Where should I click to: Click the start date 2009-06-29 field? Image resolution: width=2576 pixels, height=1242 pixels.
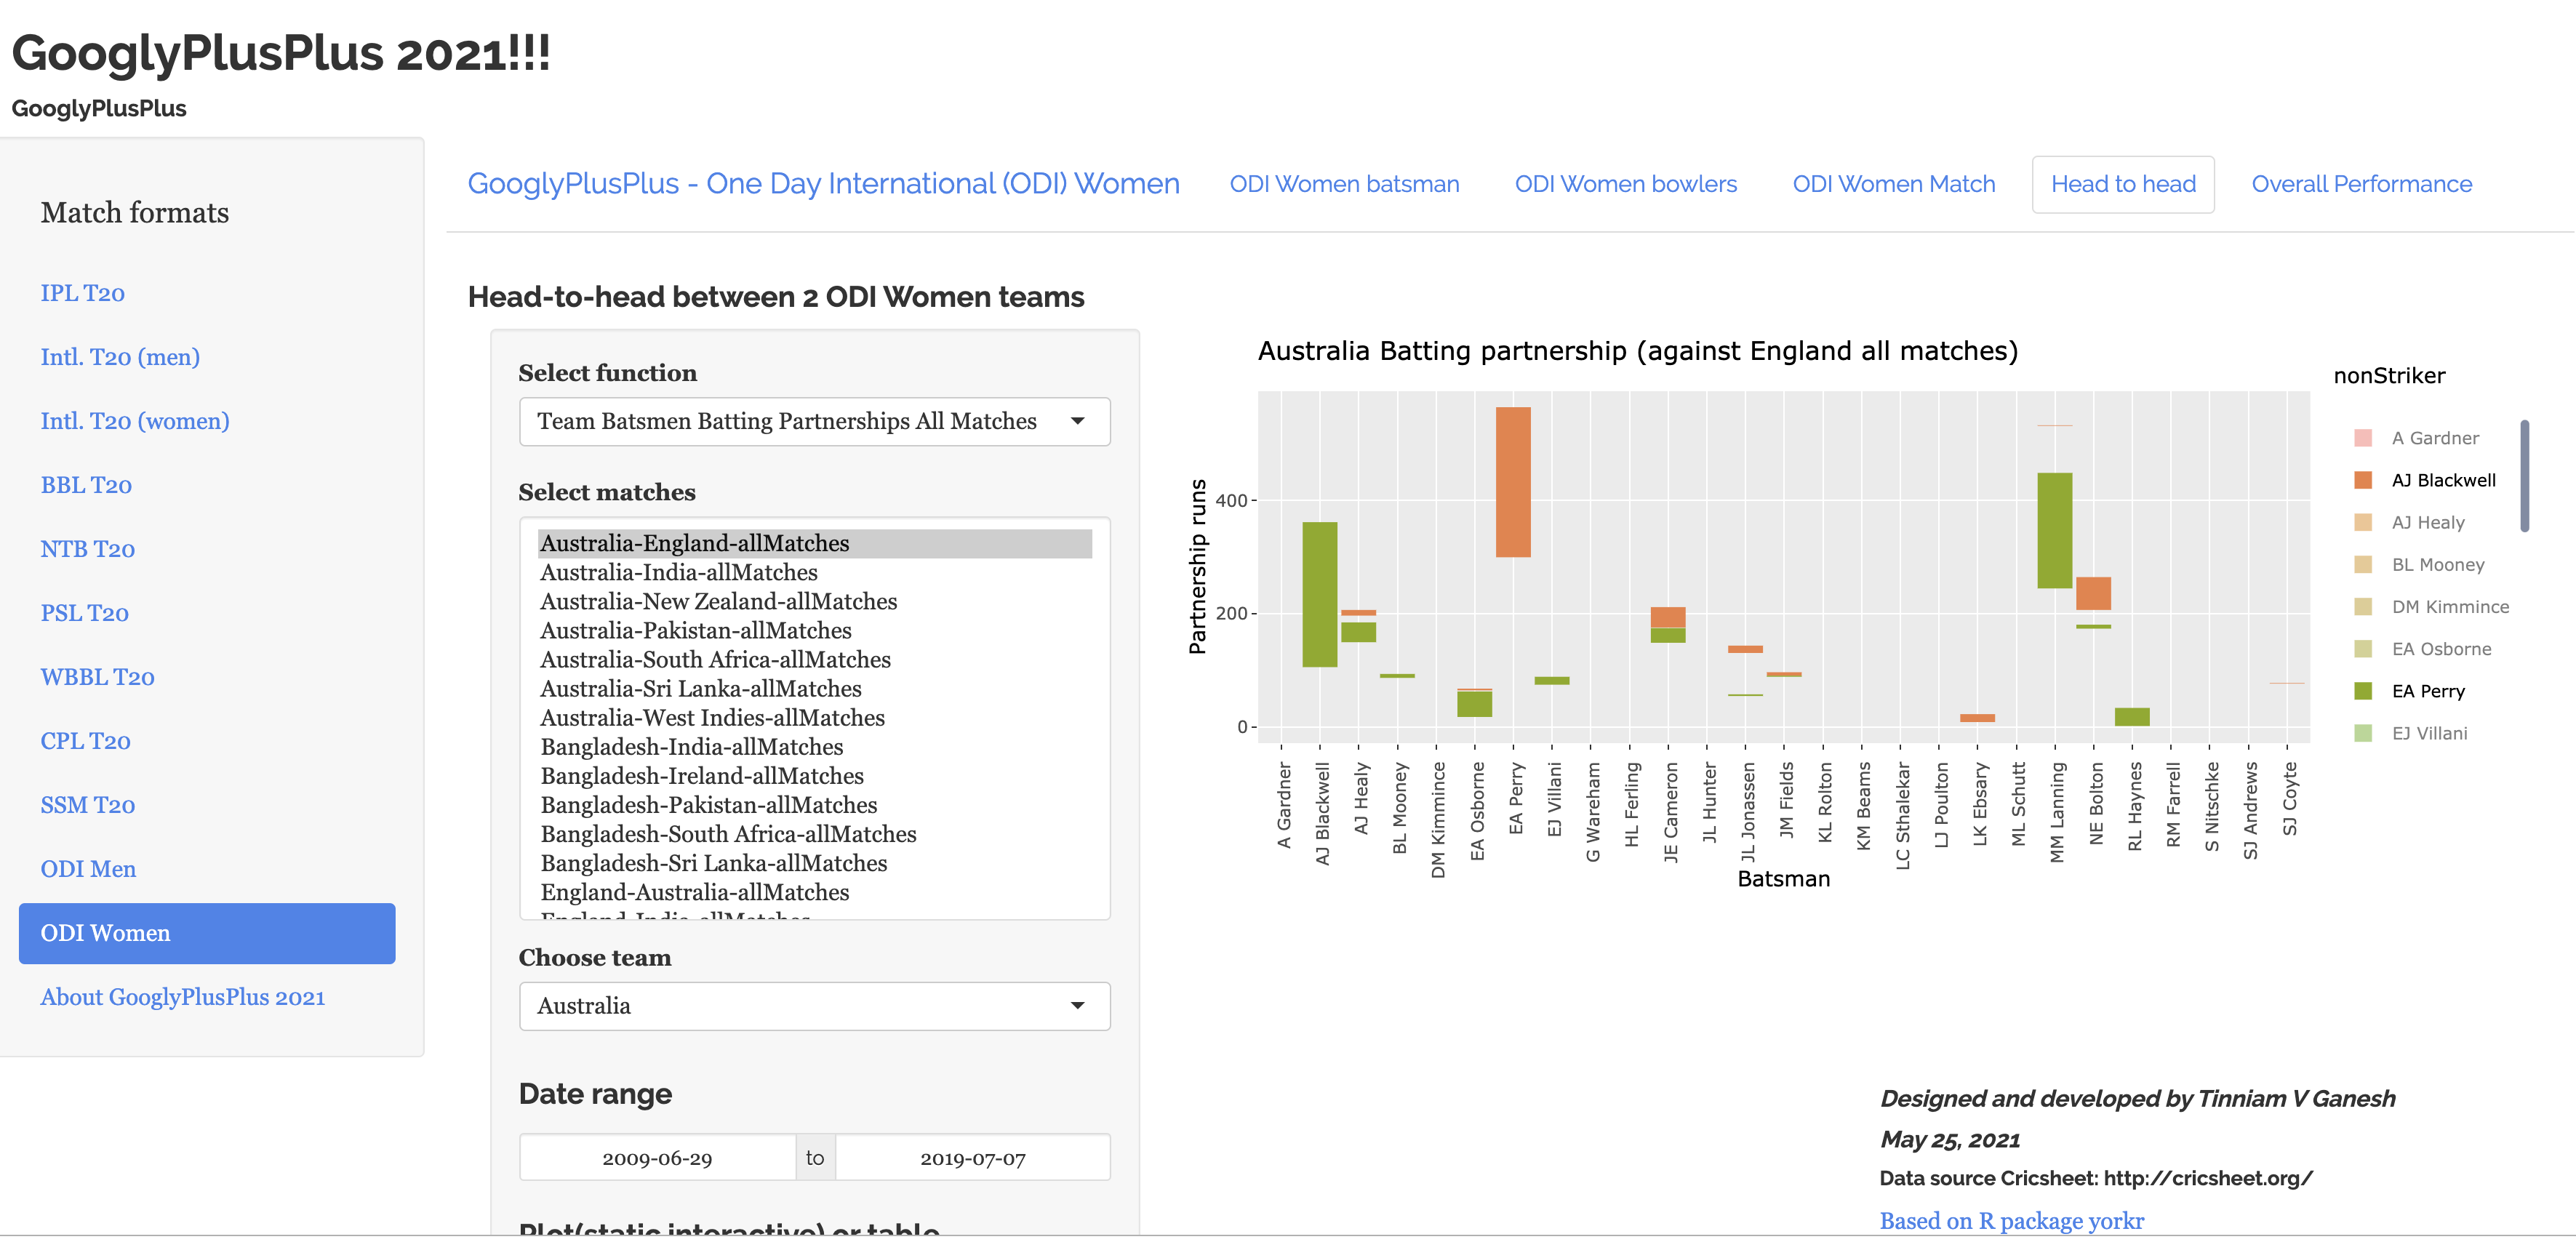[x=657, y=1158]
